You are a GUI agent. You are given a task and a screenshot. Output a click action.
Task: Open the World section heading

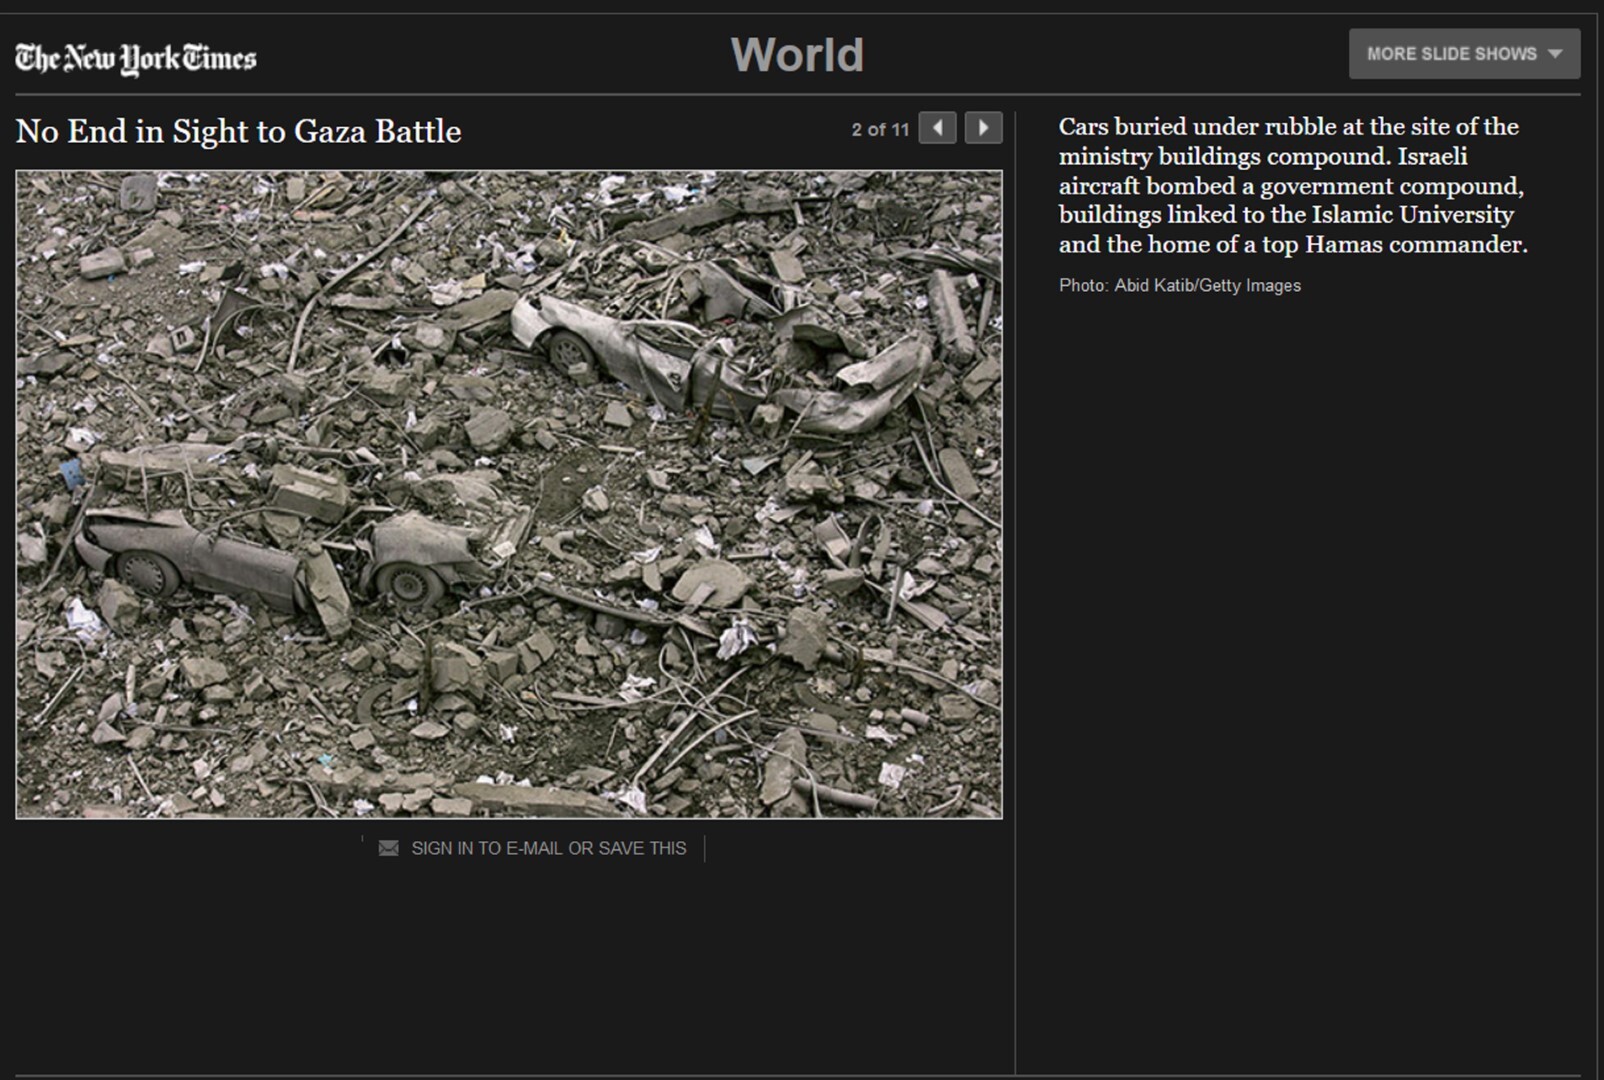tap(797, 55)
